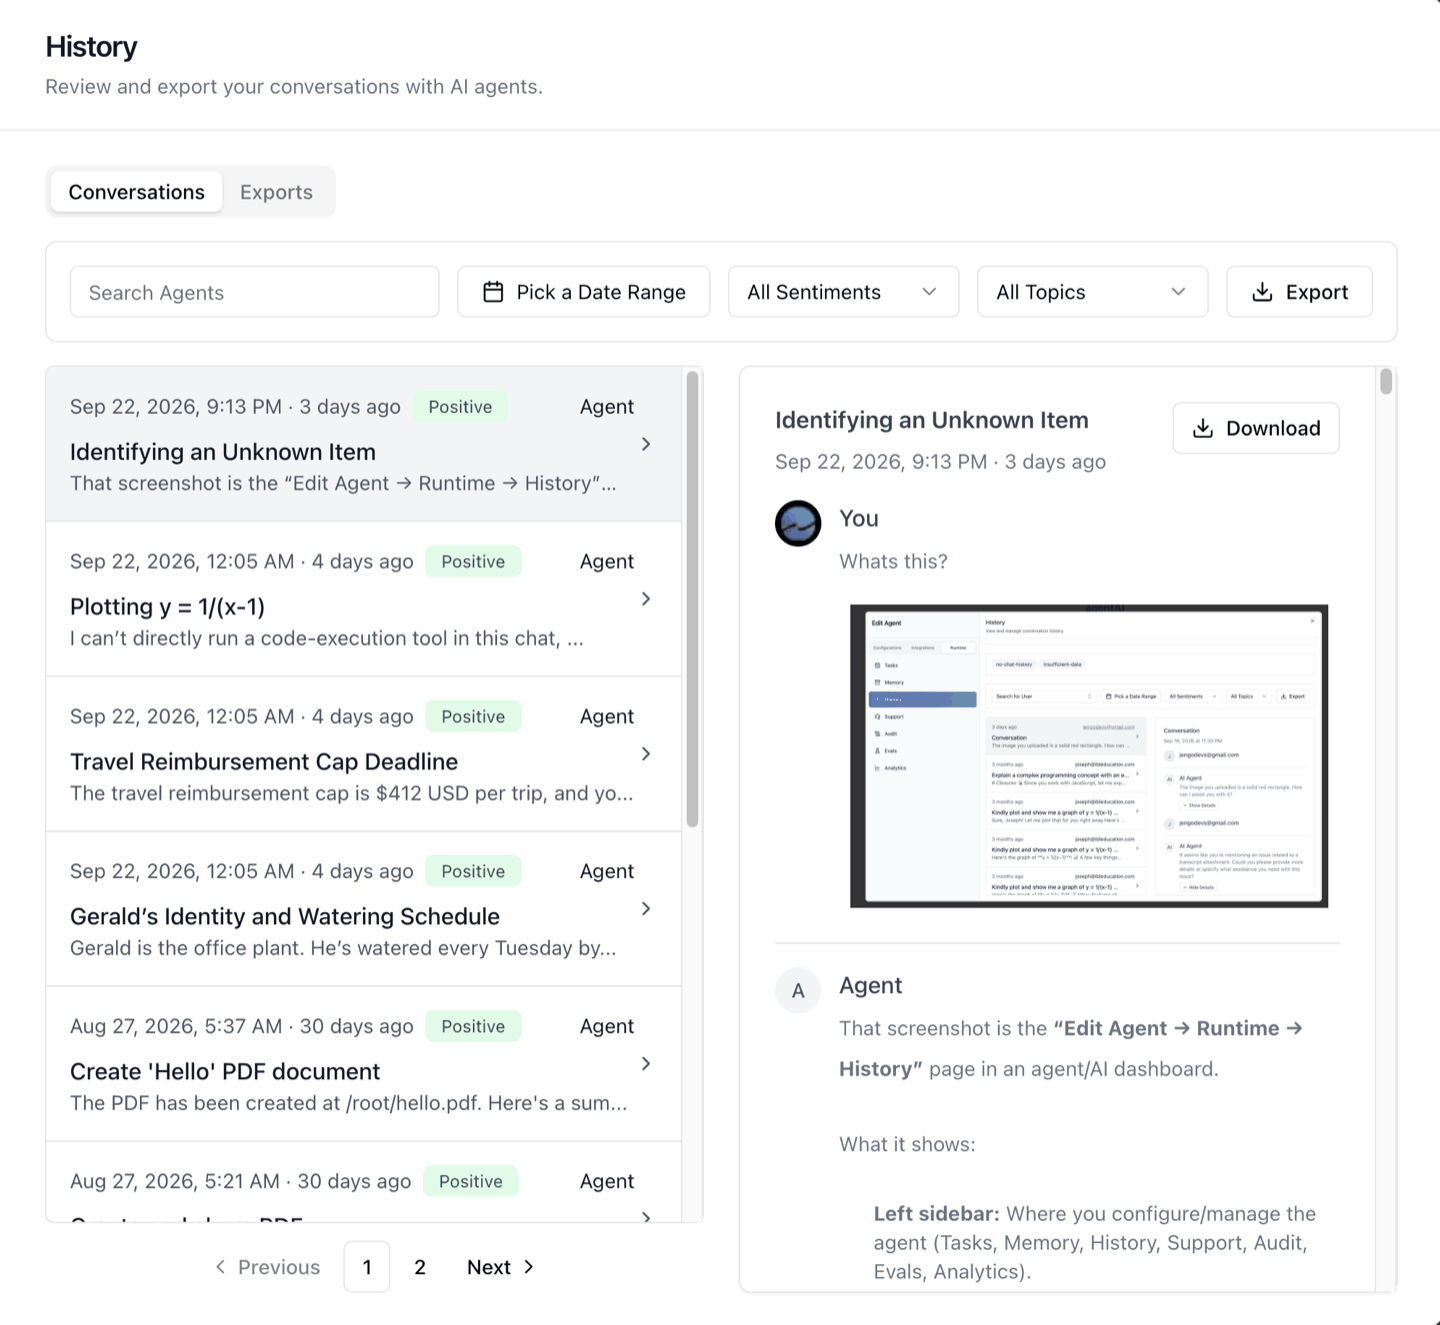Click the Plotting y = 1/(x-1) title
This screenshot has height=1325, width=1440.
point(167,607)
